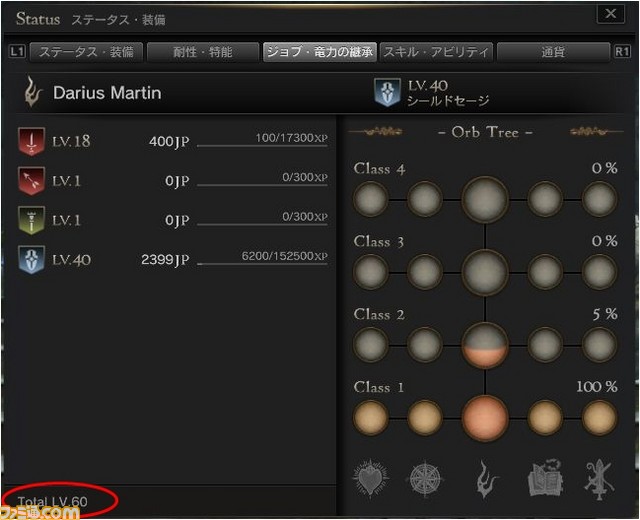Click the flame emblem beside Darius Martin

point(33,92)
